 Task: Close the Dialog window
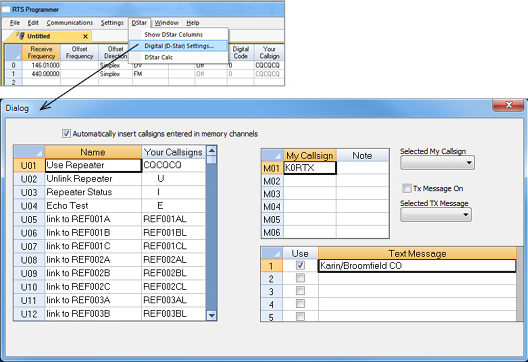tap(509, 105)
